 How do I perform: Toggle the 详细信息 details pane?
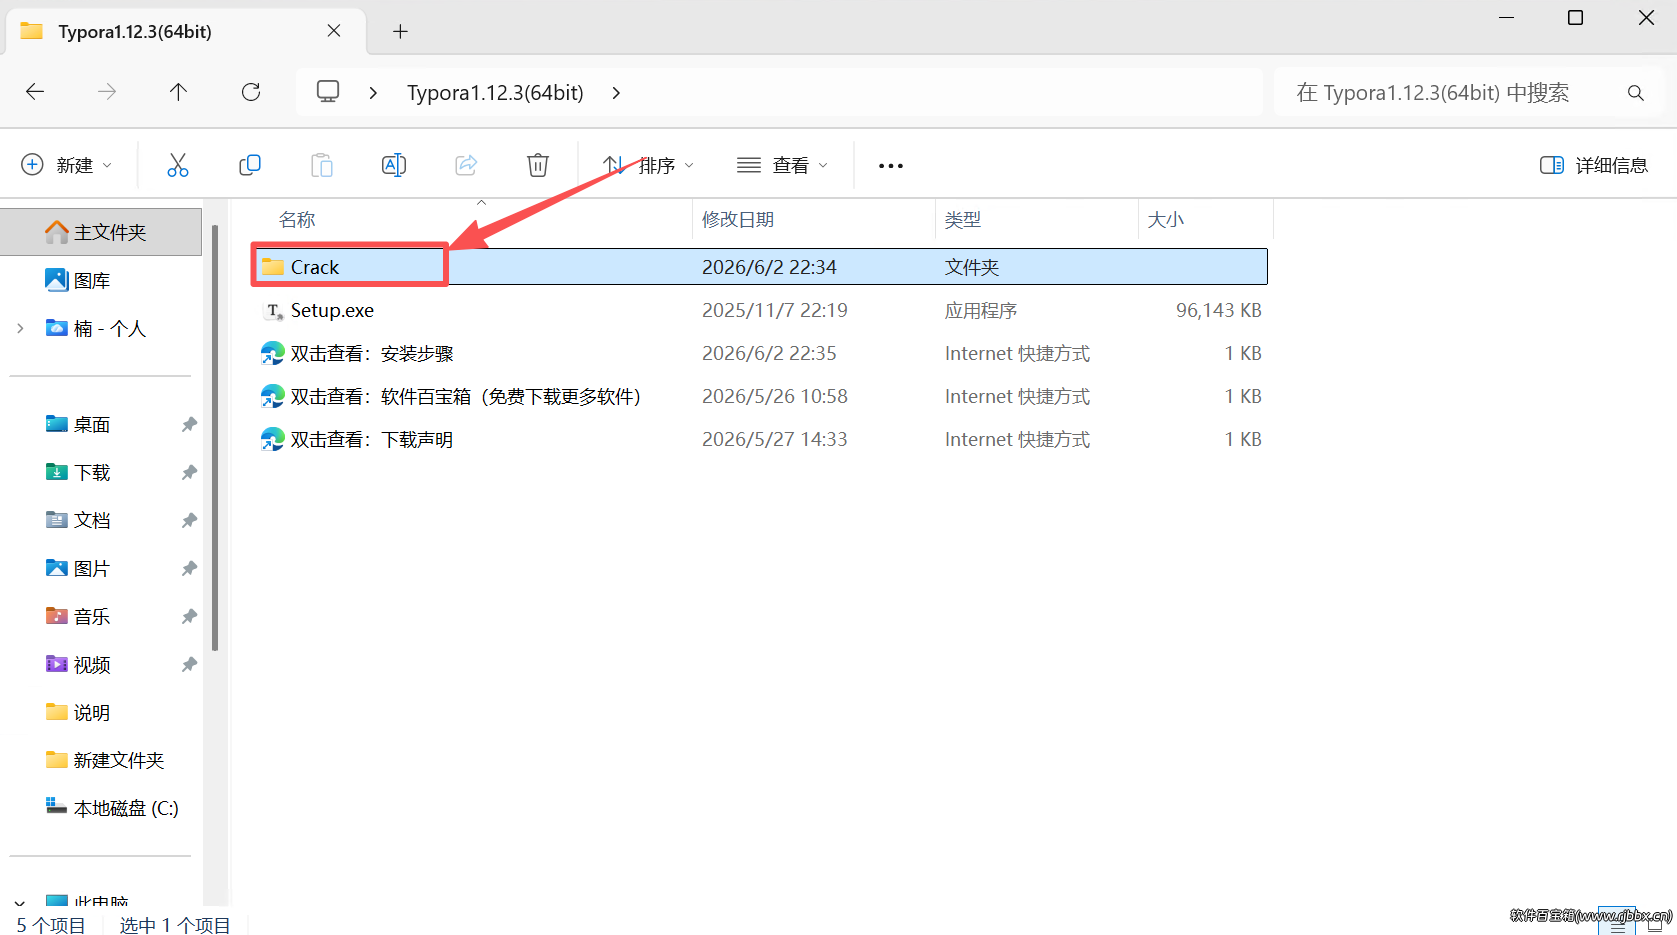tap(1594, 165)
